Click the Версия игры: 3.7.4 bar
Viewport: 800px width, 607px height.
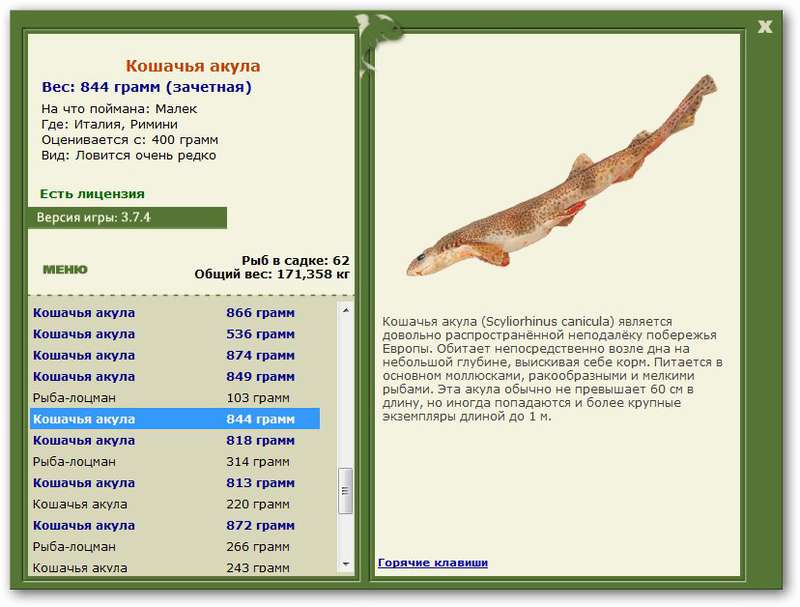tap(127, 218)
